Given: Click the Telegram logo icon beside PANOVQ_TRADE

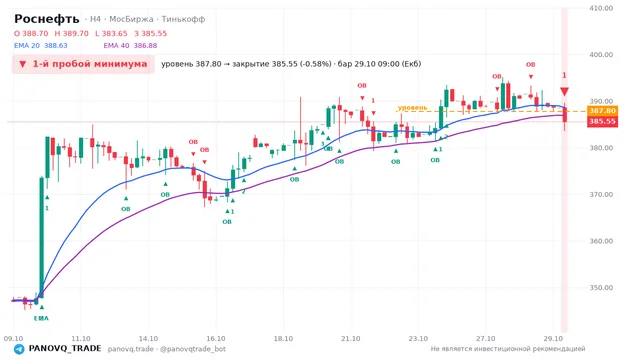Looking at the screenshot, I should [x=19, y=349].
